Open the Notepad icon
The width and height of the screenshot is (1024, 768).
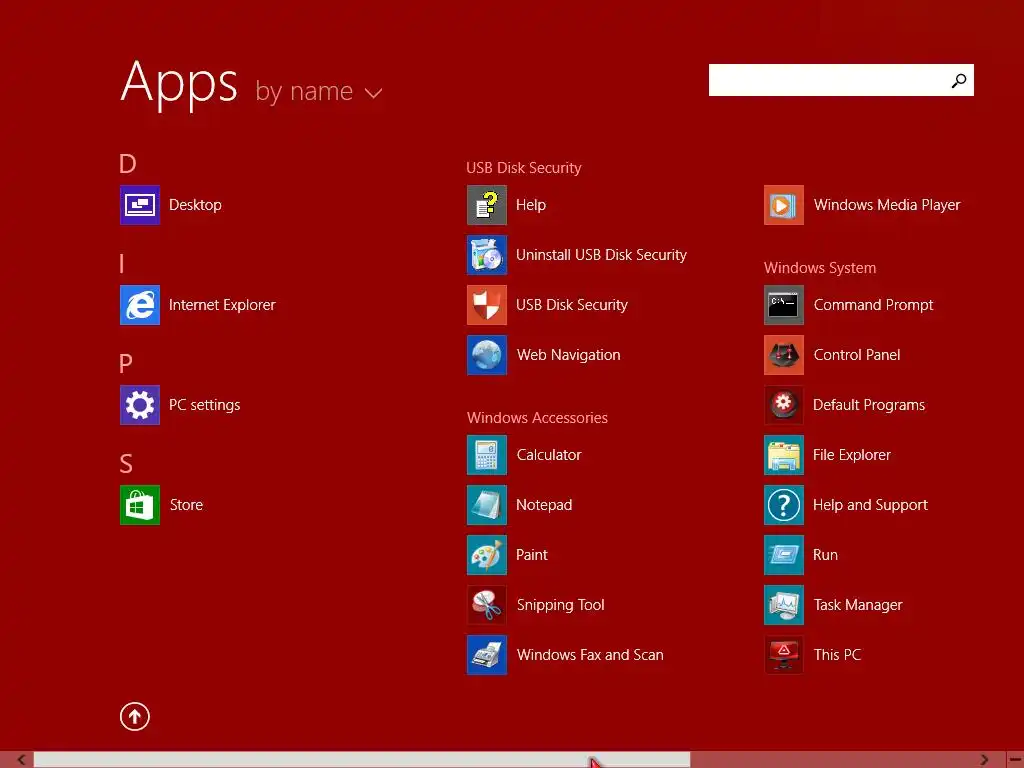pos(487,505)
